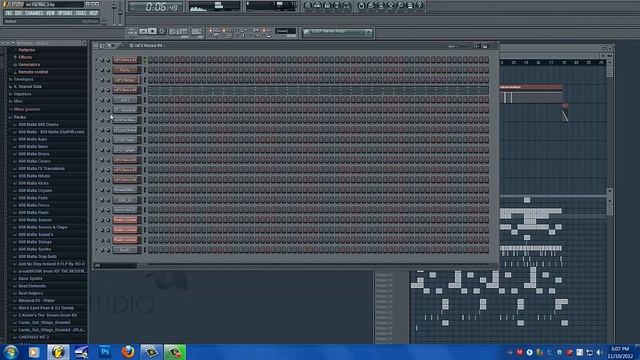640x360 pixels.
Task: Click the question mark help icon in top toolbar
Action: pyautogui.click(x=419, y=5)
